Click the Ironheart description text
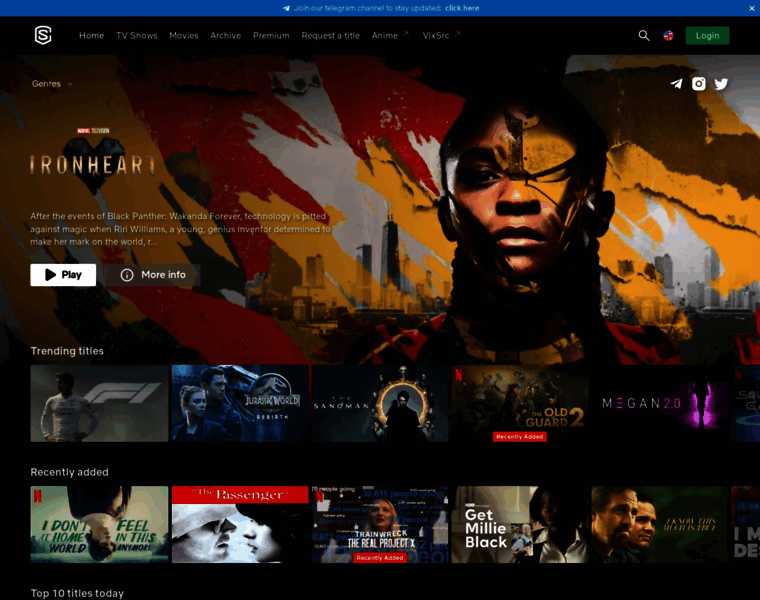The height and width of the screenshot is (600, 760). tap(180, 229)
